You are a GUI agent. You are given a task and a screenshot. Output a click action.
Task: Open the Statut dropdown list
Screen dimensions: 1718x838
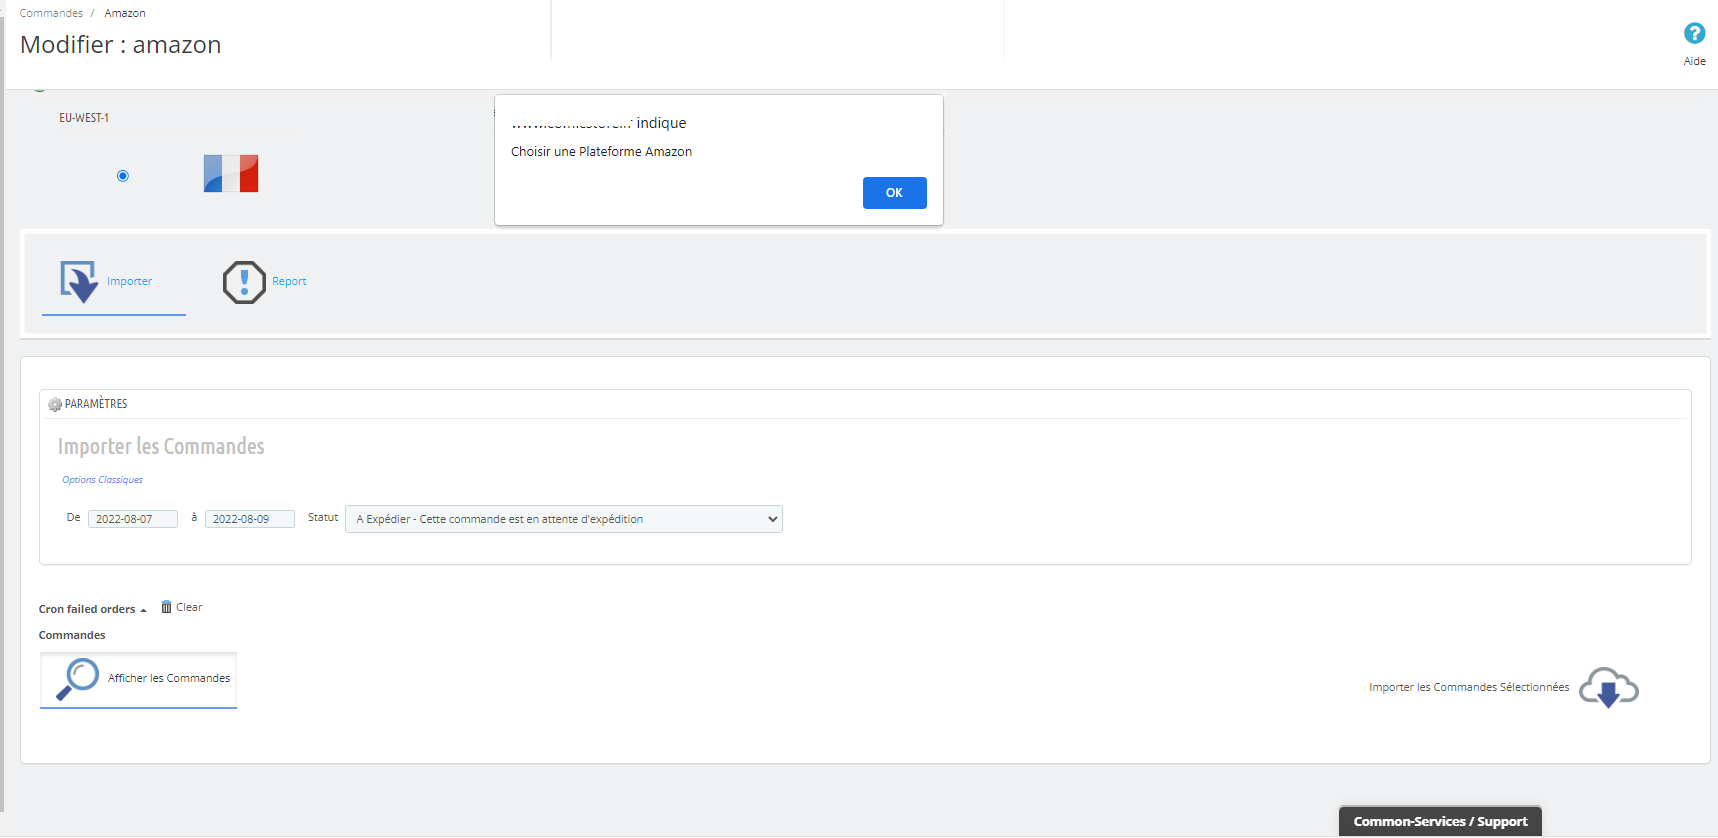click(x=564, y=519)
